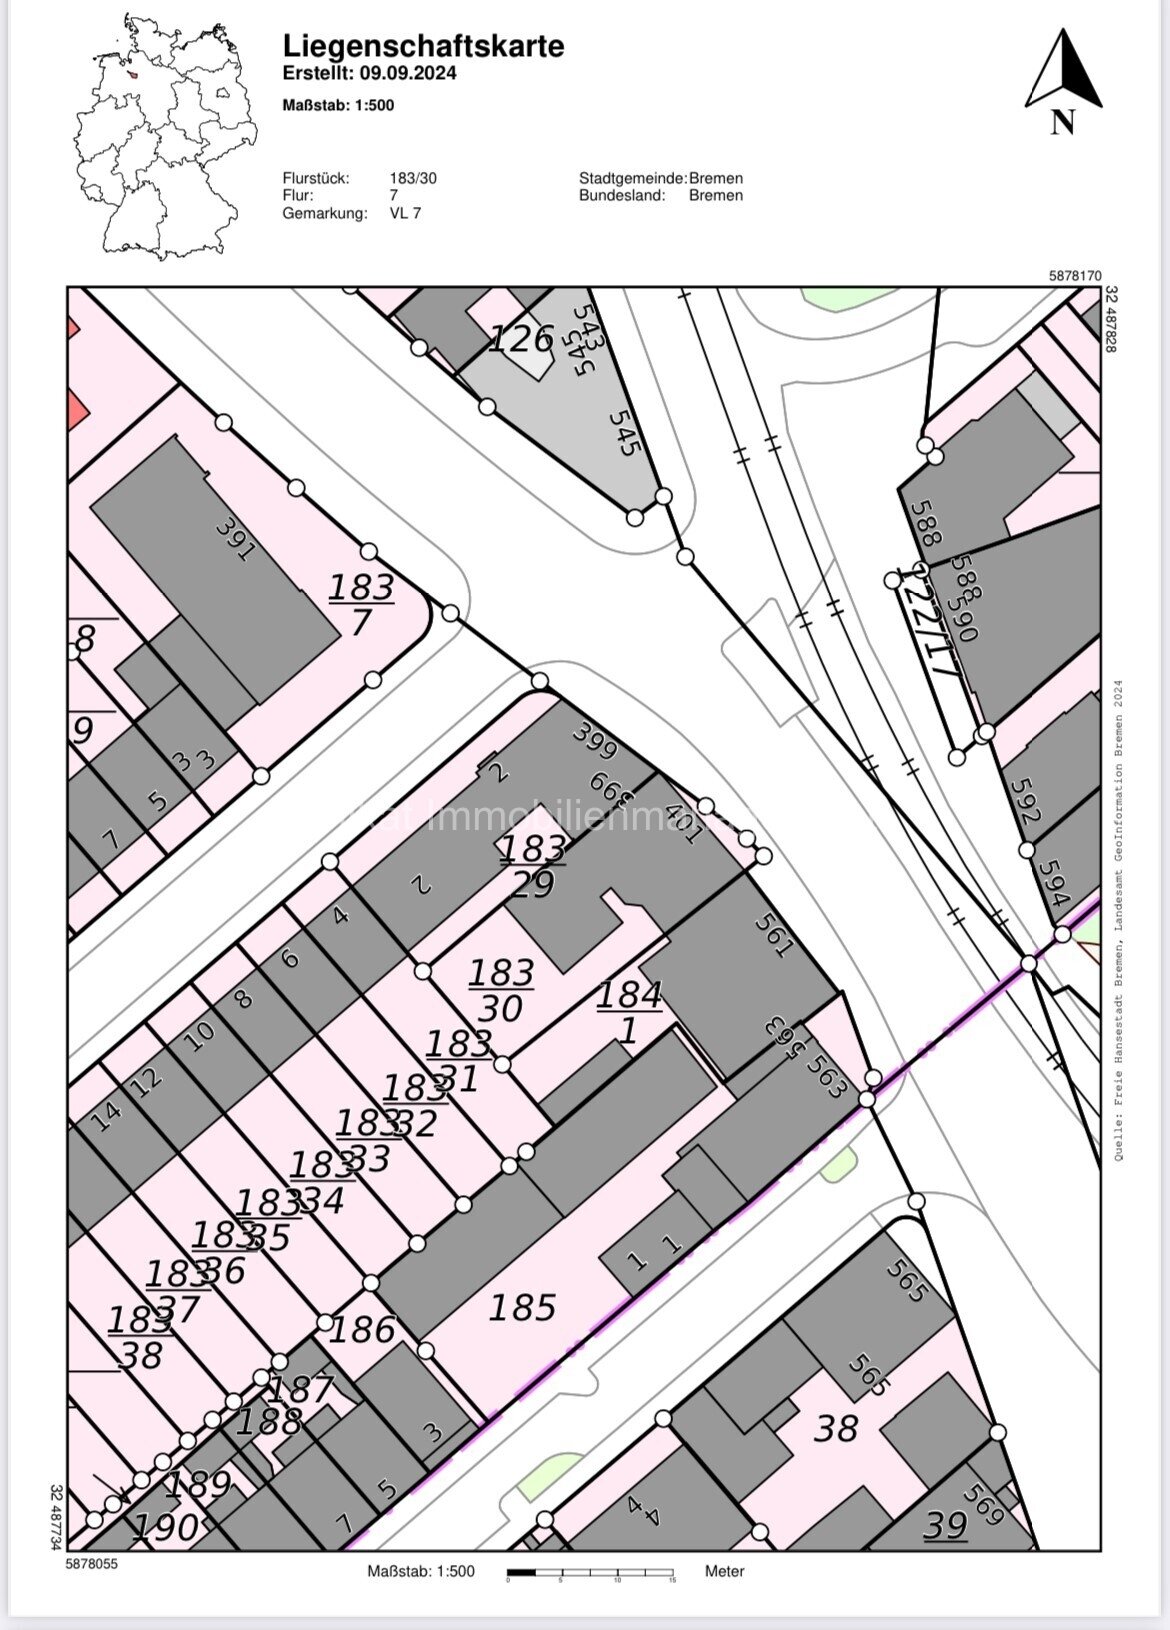Click the parcel label 183/7
This screenshot has width=1170, height=1630.
361,604
